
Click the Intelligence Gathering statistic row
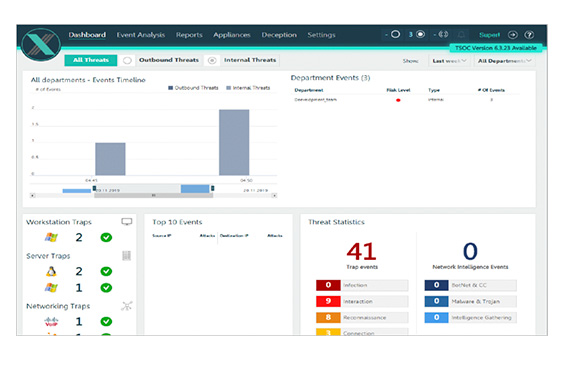tap(470, 317)
